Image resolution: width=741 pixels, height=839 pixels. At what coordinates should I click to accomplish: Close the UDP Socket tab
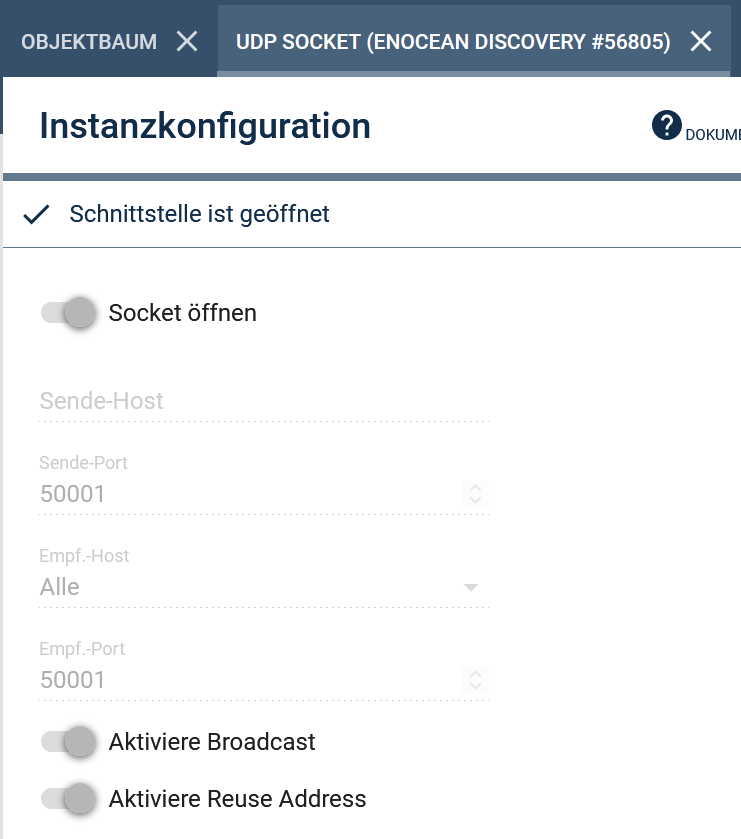[x=701, y=41]
